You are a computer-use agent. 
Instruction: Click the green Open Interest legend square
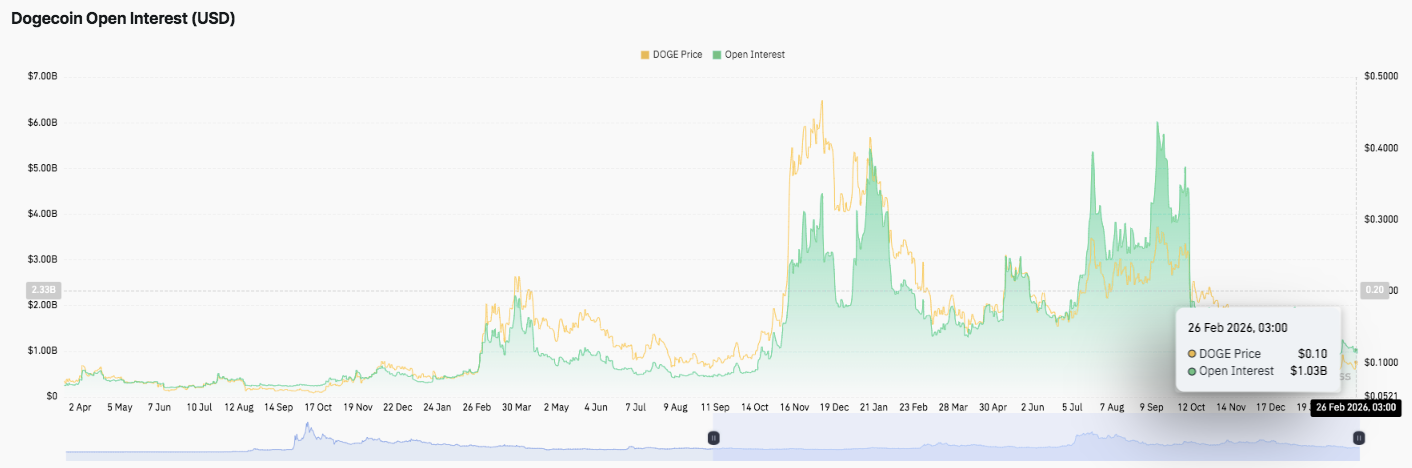(716, 54)
